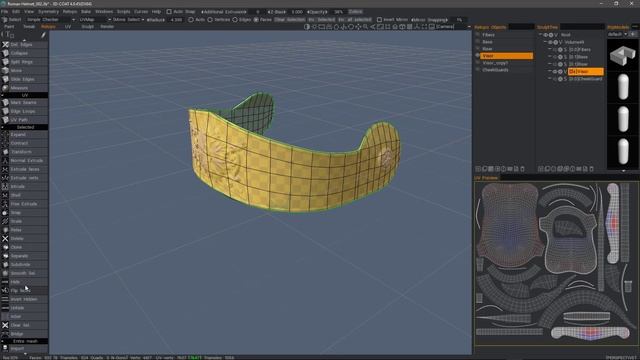Choose the Edge Loops tool icon

click(x=5, y=111)
